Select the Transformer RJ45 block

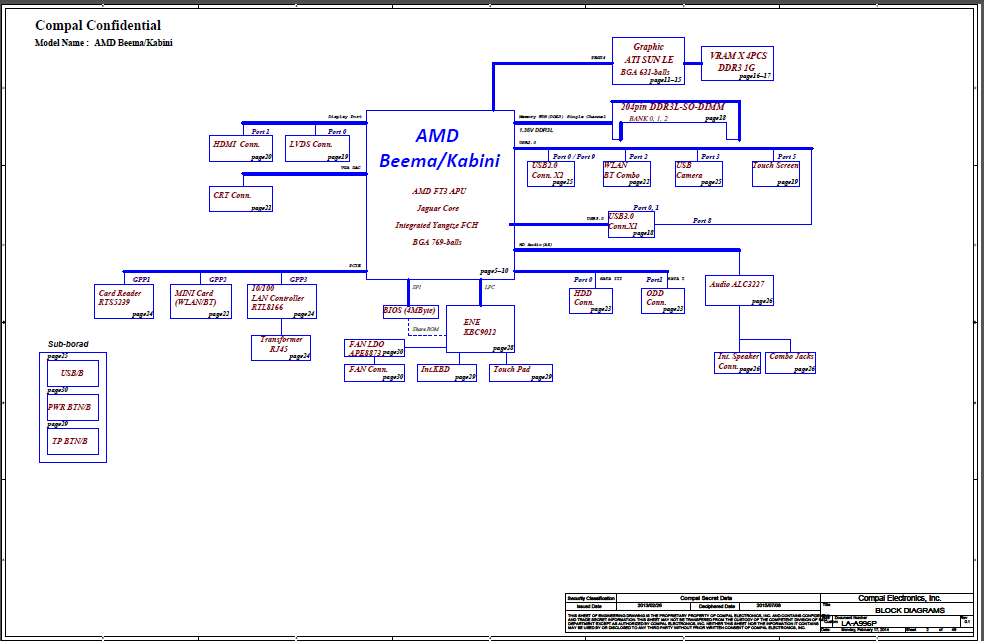(x=281, y=348)
